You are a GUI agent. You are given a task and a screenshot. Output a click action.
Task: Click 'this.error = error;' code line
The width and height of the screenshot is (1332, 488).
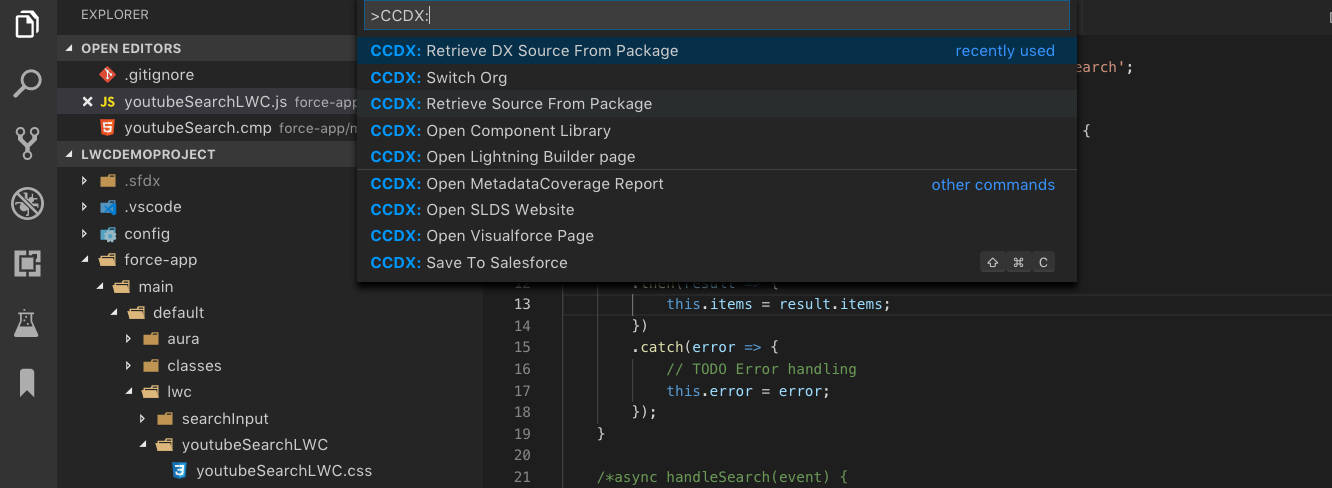pyautogui.click(x=748, y=391)
